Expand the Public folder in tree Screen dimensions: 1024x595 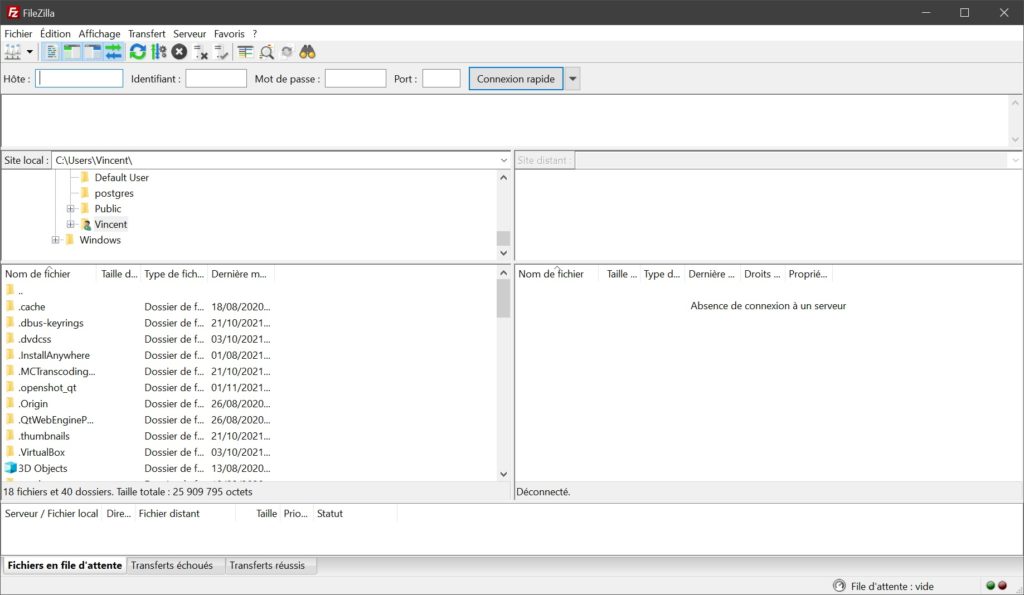[x=71, y=209]
